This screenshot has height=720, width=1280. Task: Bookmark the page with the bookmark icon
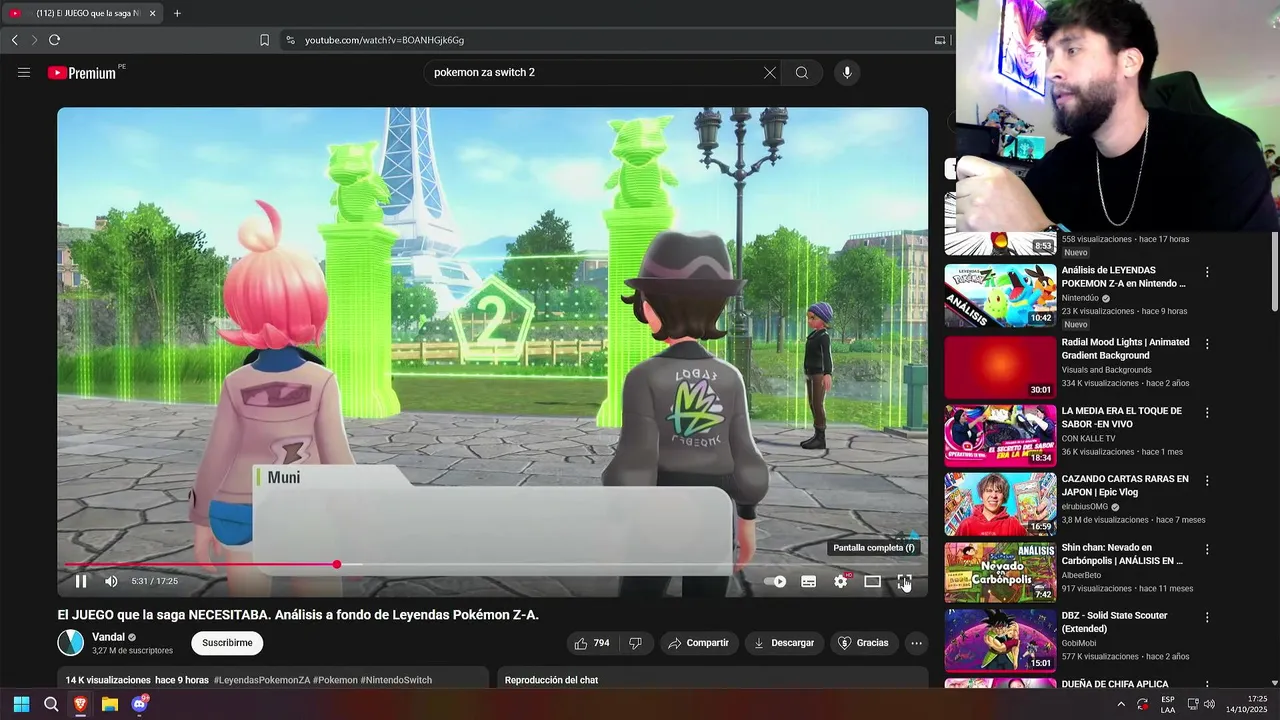(x=264, y=40)
